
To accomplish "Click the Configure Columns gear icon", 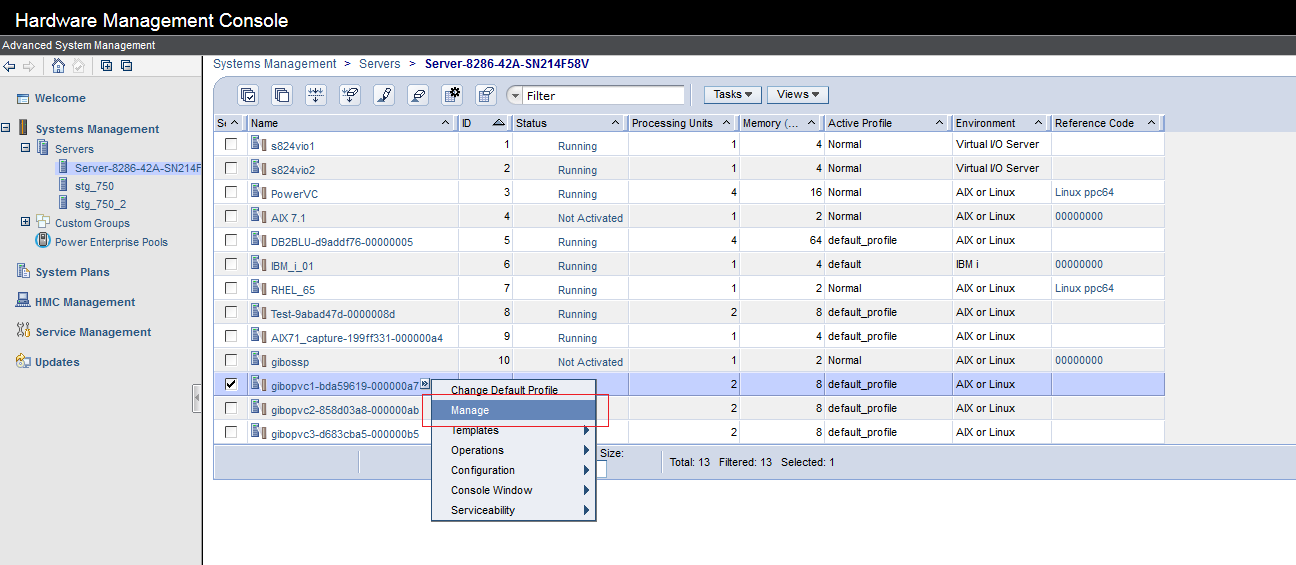I will [452, 95].
